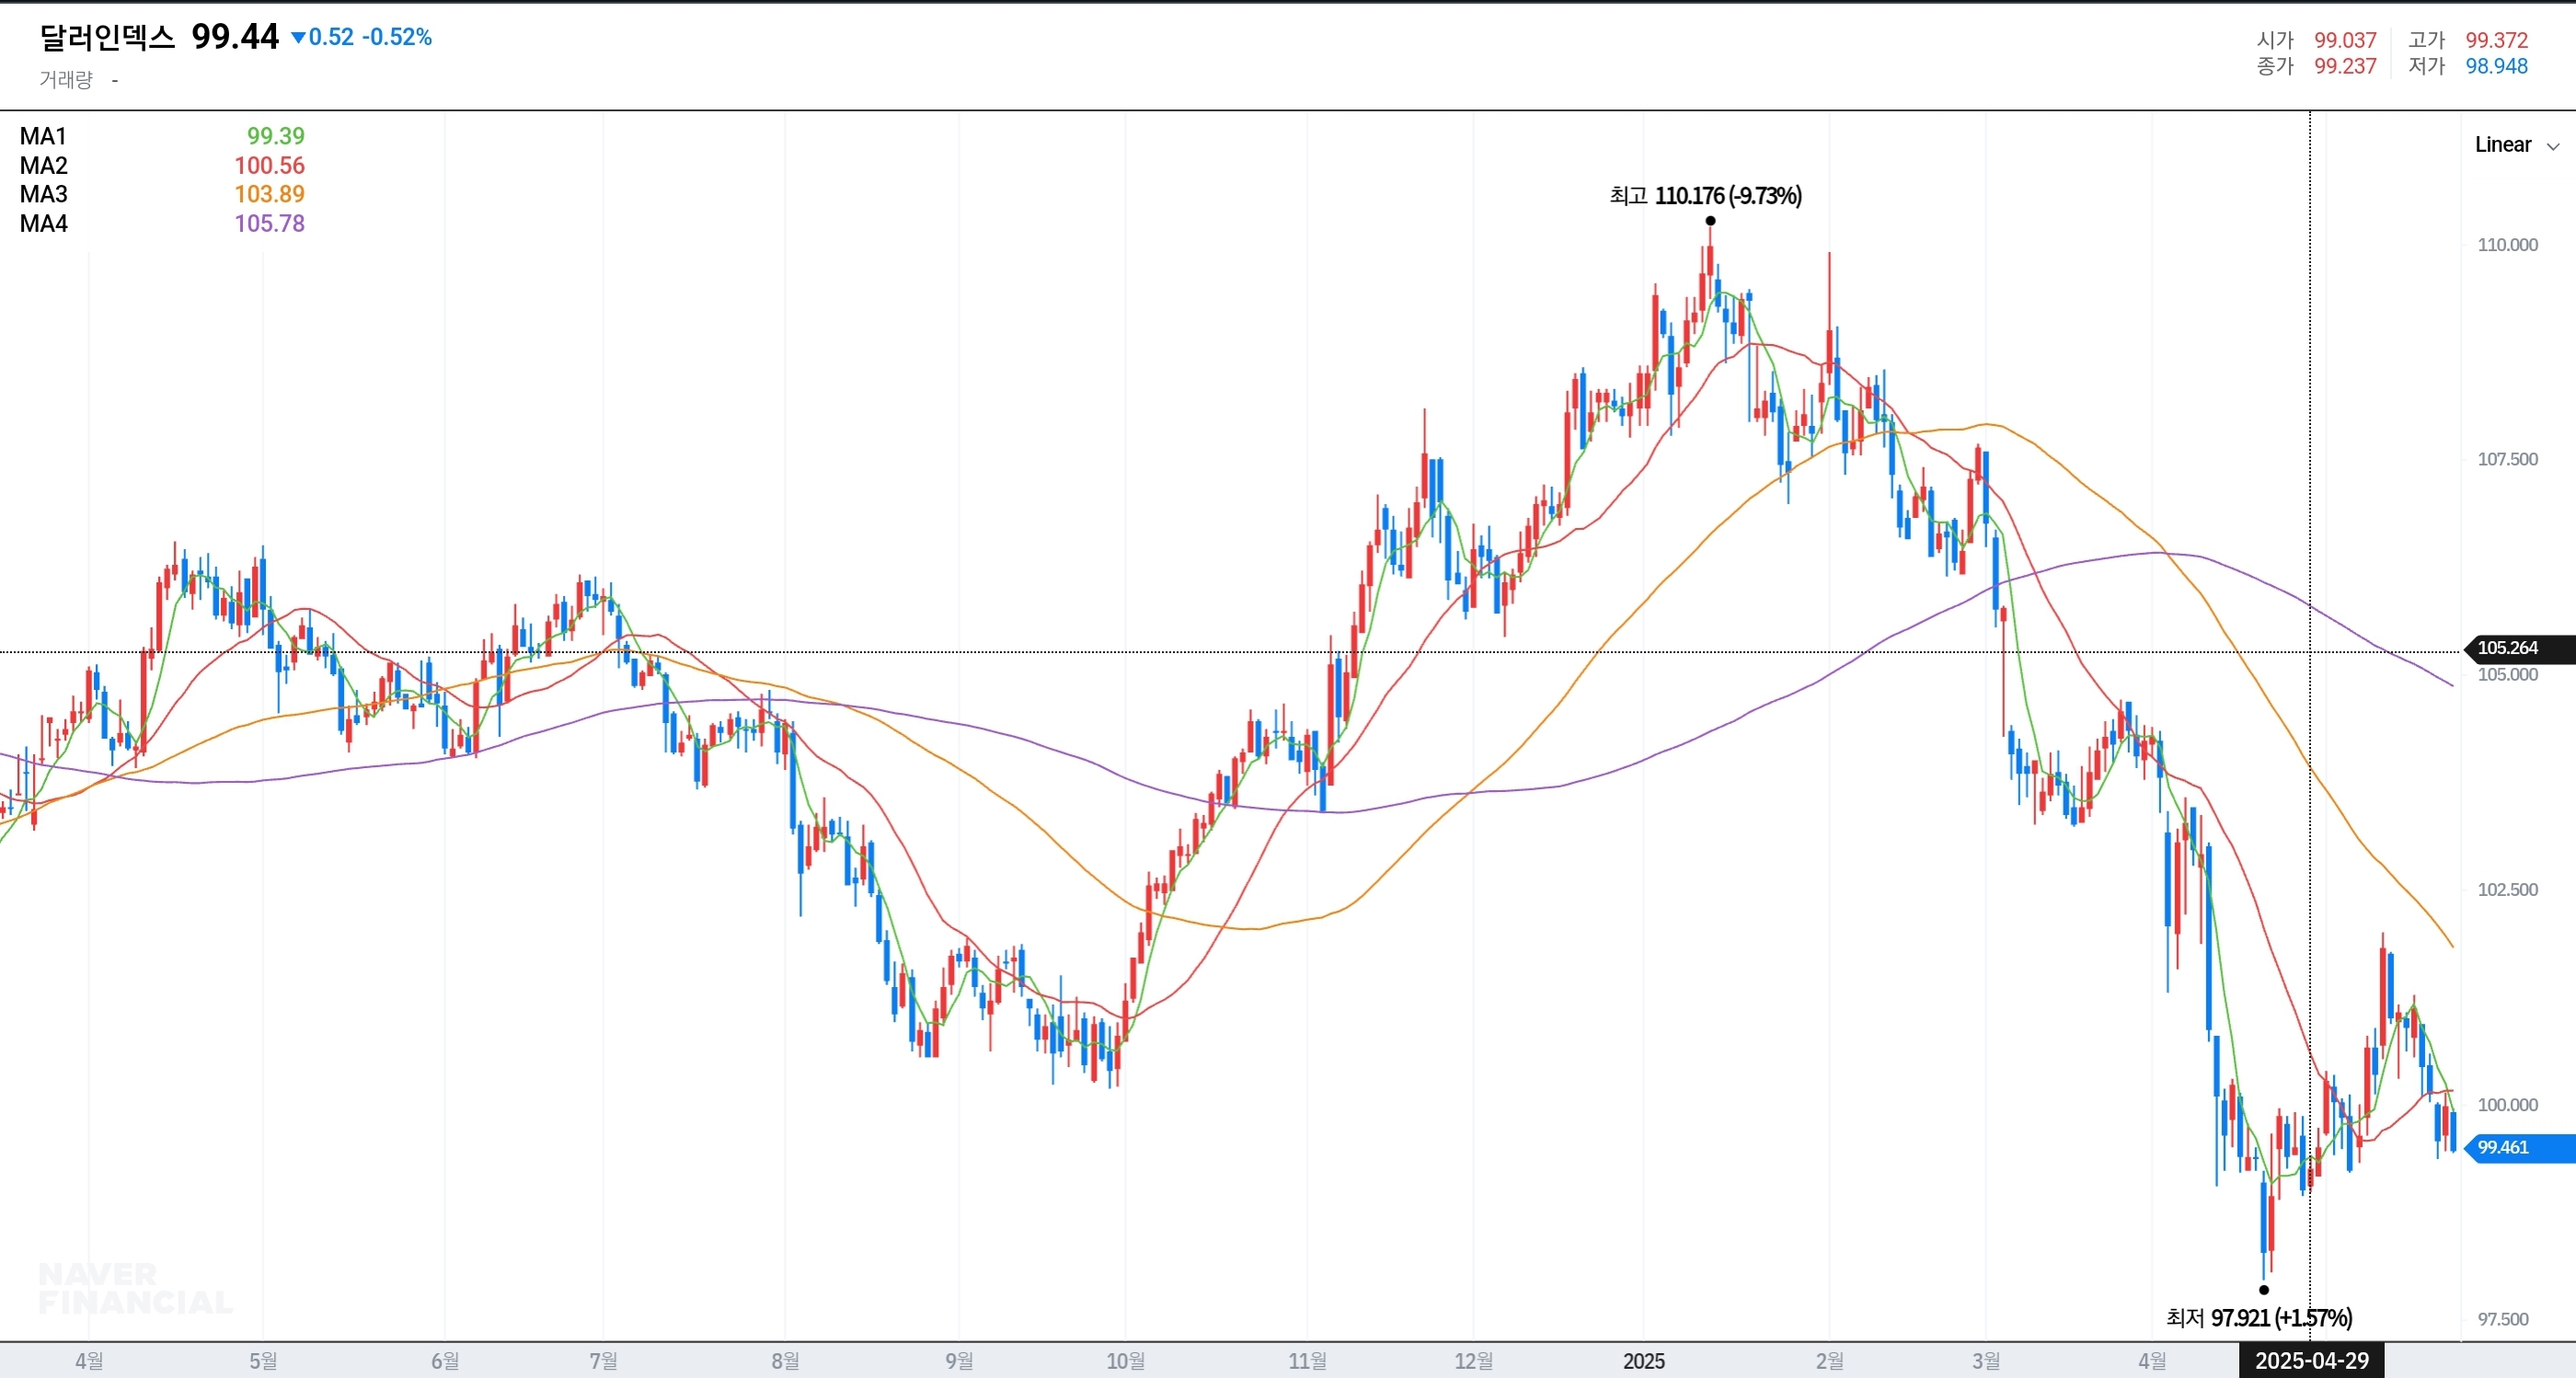The image size is (2576, 1378).
Task: Click the 110.000 price axis label
Action: (x=2507, y=245)
